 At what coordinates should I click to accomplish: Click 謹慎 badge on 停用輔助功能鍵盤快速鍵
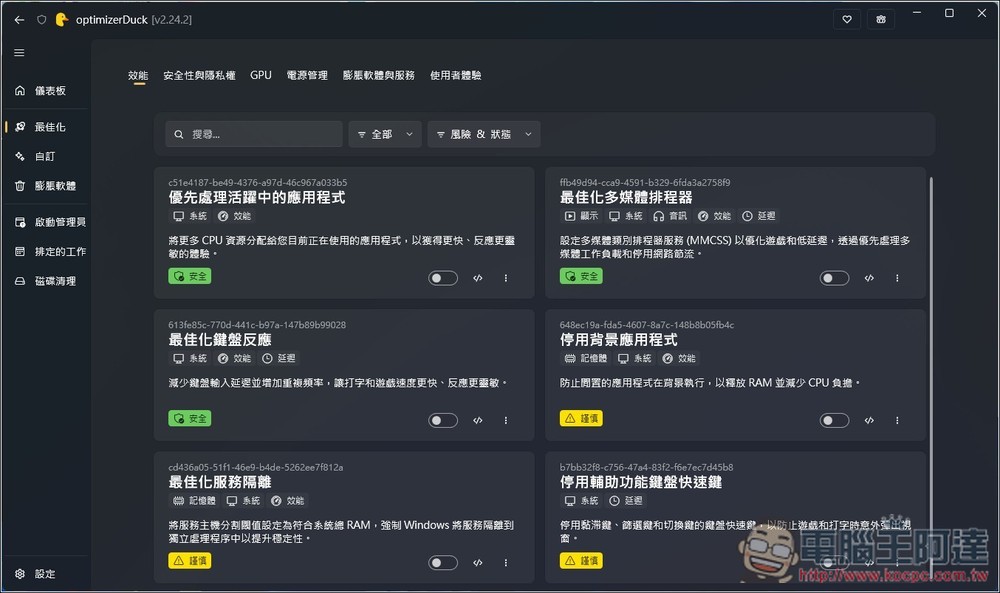581,560
